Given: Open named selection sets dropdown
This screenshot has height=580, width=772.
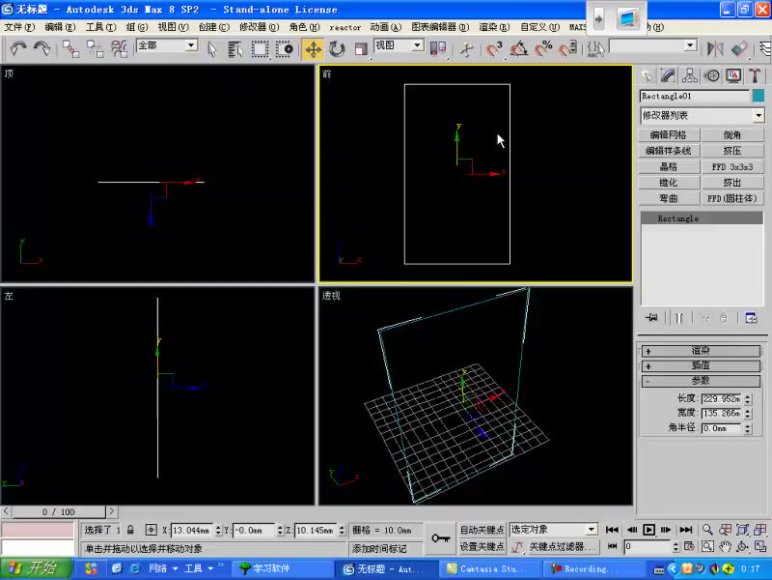Looking at the screenshot, I should [653, 46].
